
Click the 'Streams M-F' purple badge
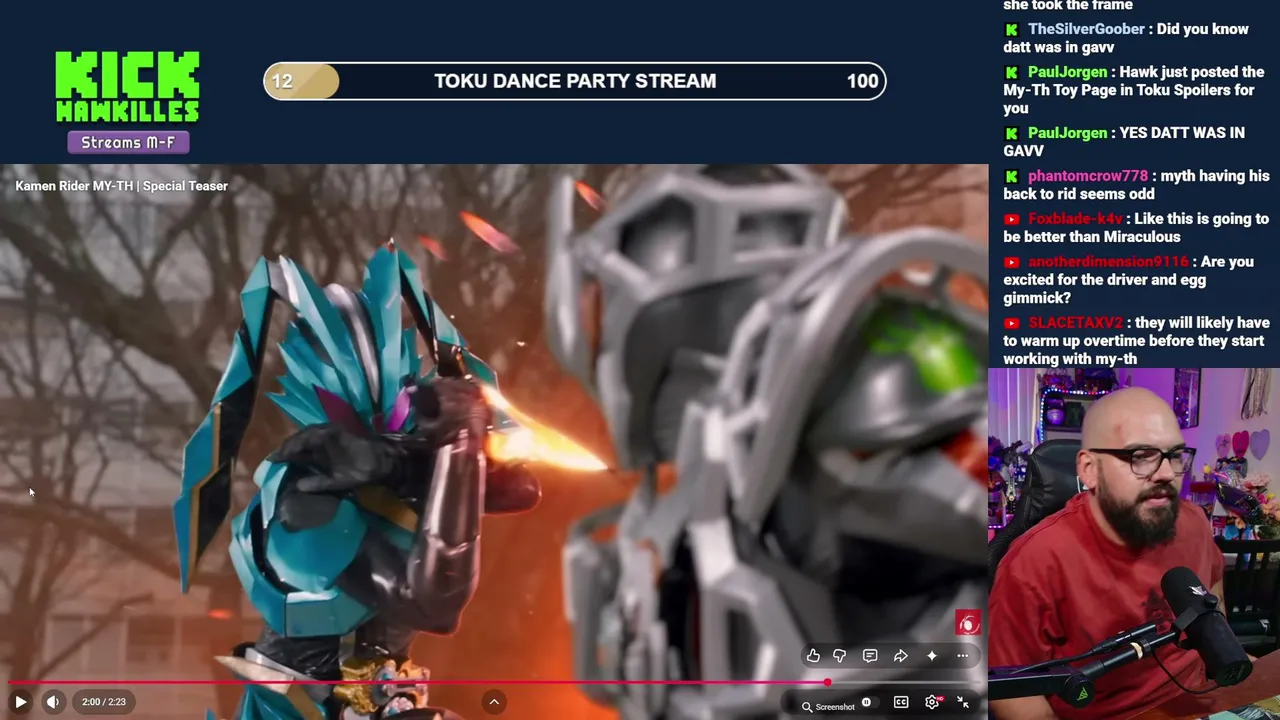click(128, 142)
